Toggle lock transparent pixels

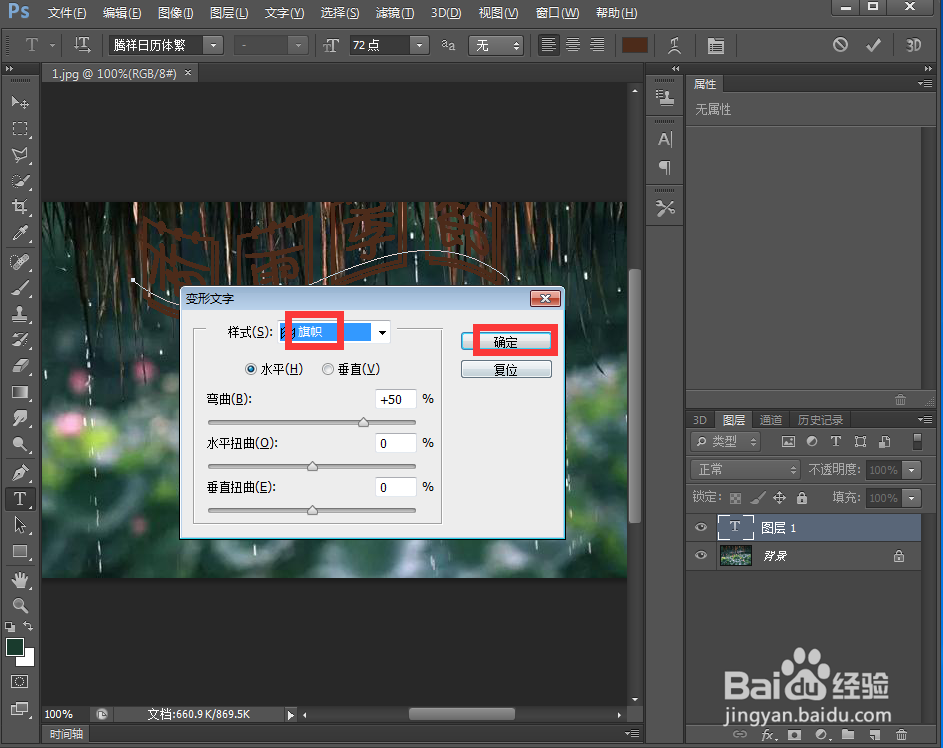click(735, 498)
